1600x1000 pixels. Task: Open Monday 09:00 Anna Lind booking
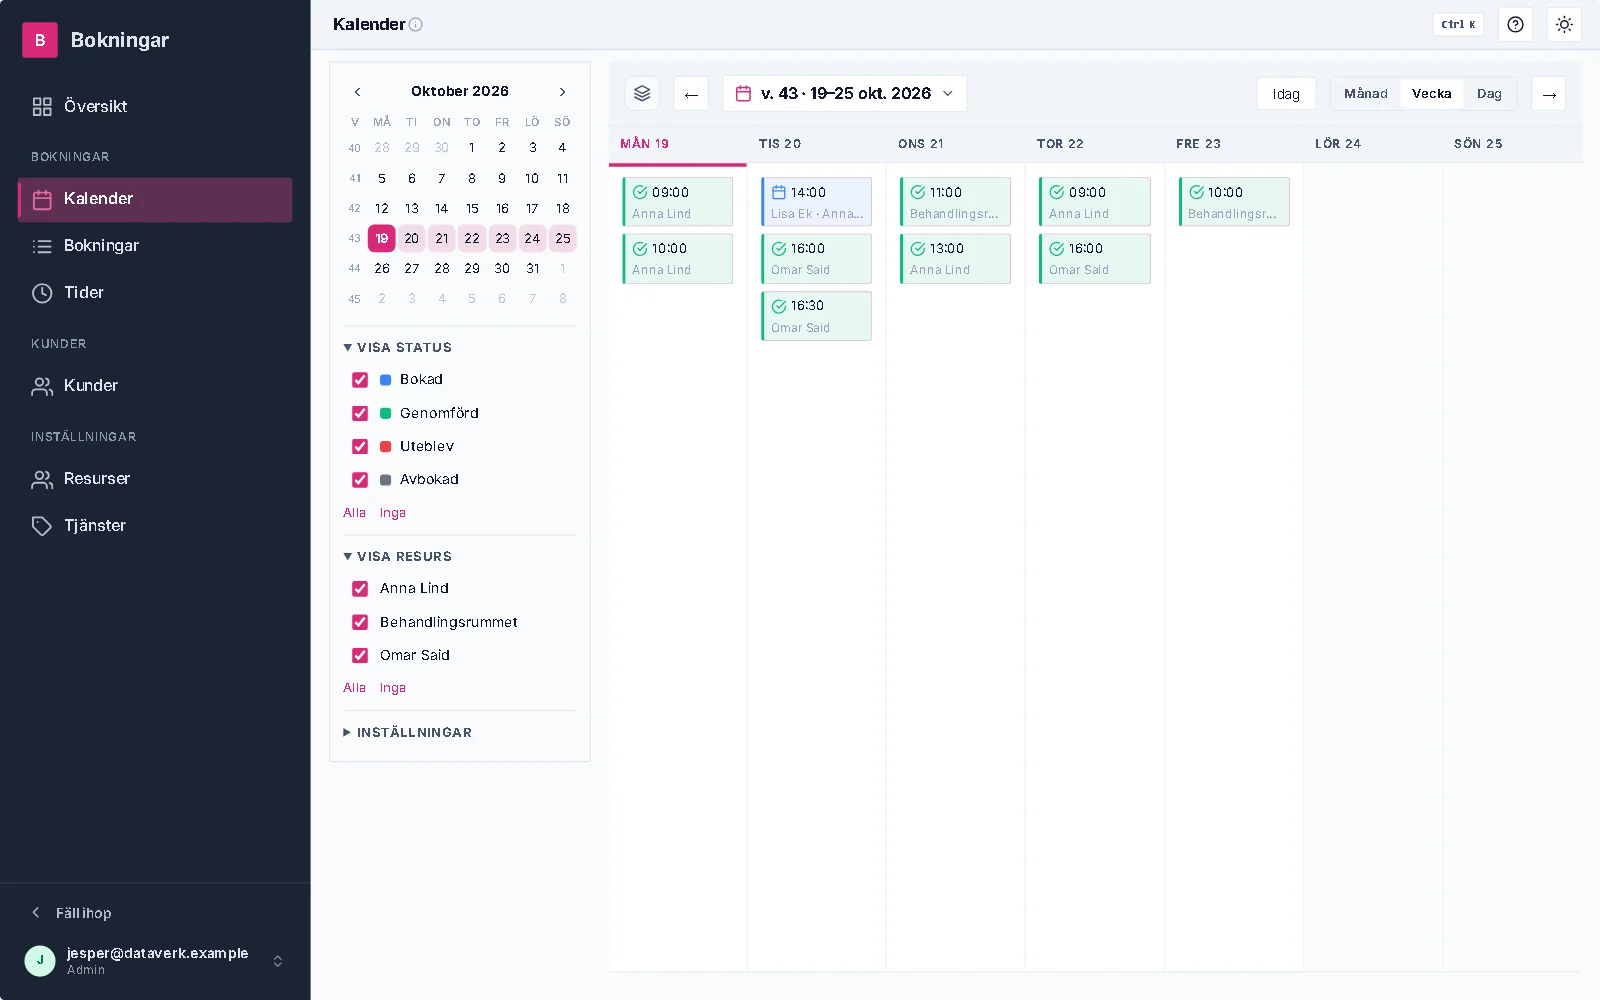678,202
